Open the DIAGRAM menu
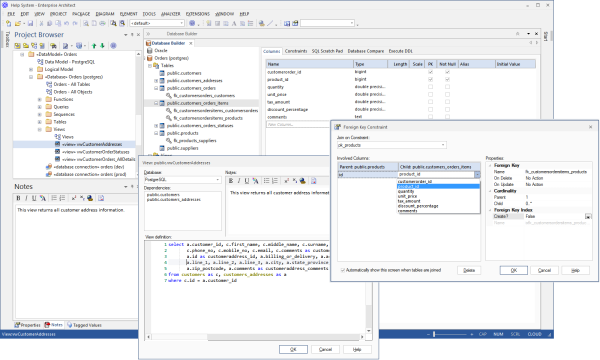The width and height of the screenshot is (600, 360). pyautogui.click(x=105, y=14)
